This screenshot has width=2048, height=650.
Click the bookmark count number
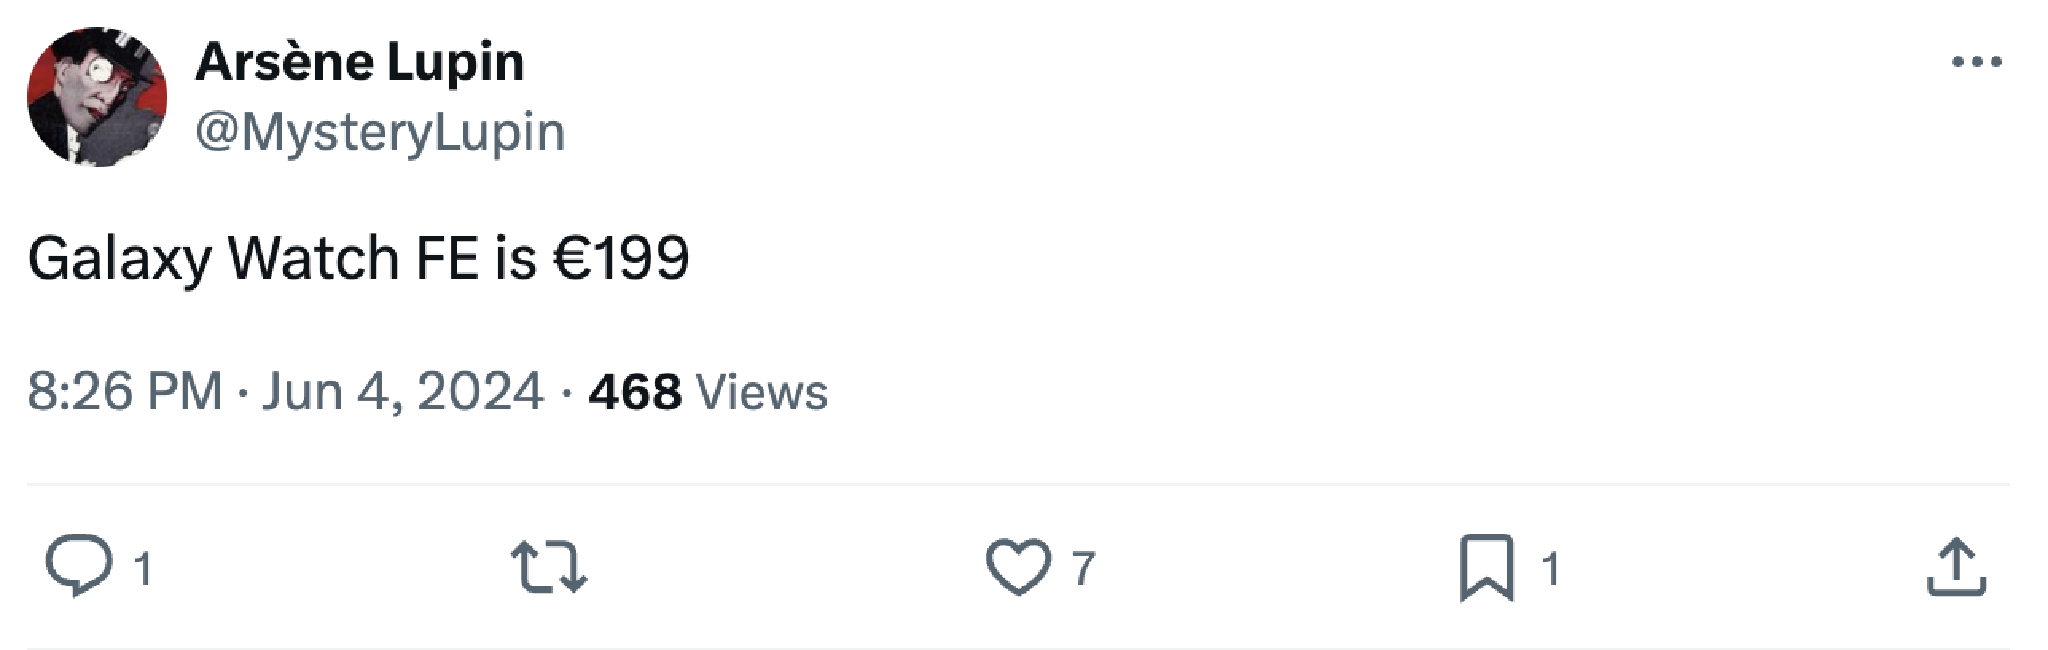click(x=1550, y=569)
